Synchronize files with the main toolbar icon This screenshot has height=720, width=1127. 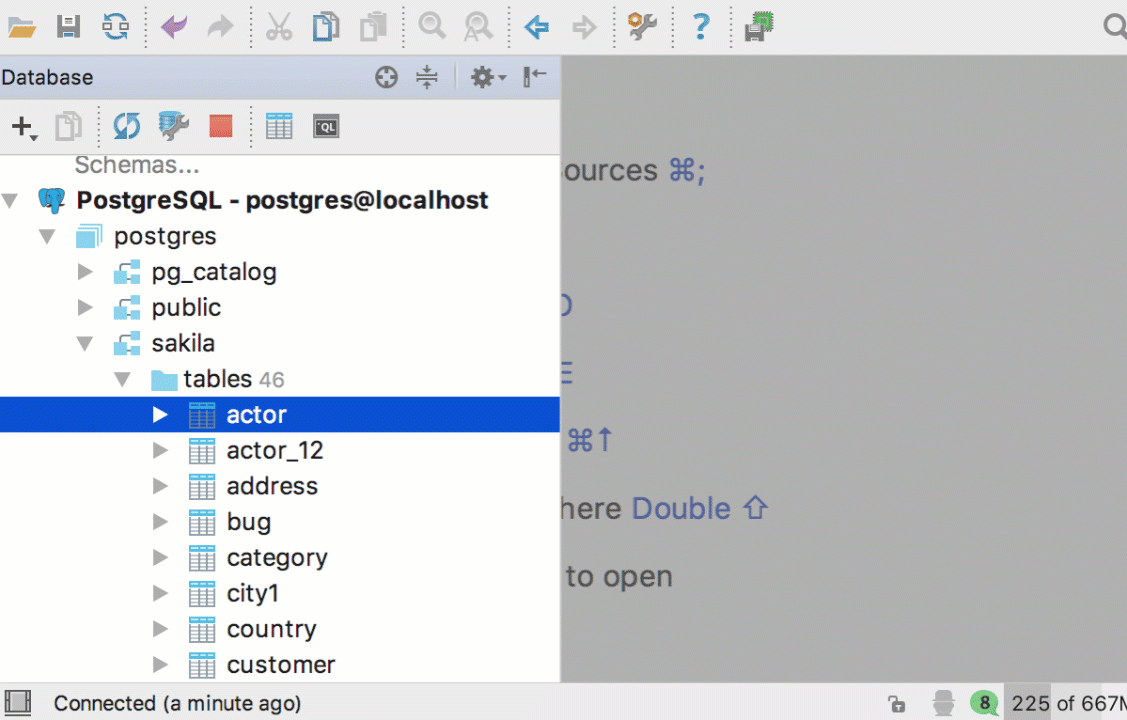tap(115, 27)
